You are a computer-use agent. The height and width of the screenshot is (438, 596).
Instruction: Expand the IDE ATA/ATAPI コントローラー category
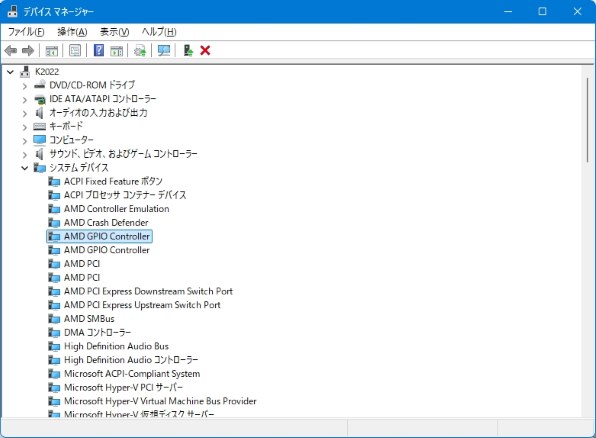point(25,100)
